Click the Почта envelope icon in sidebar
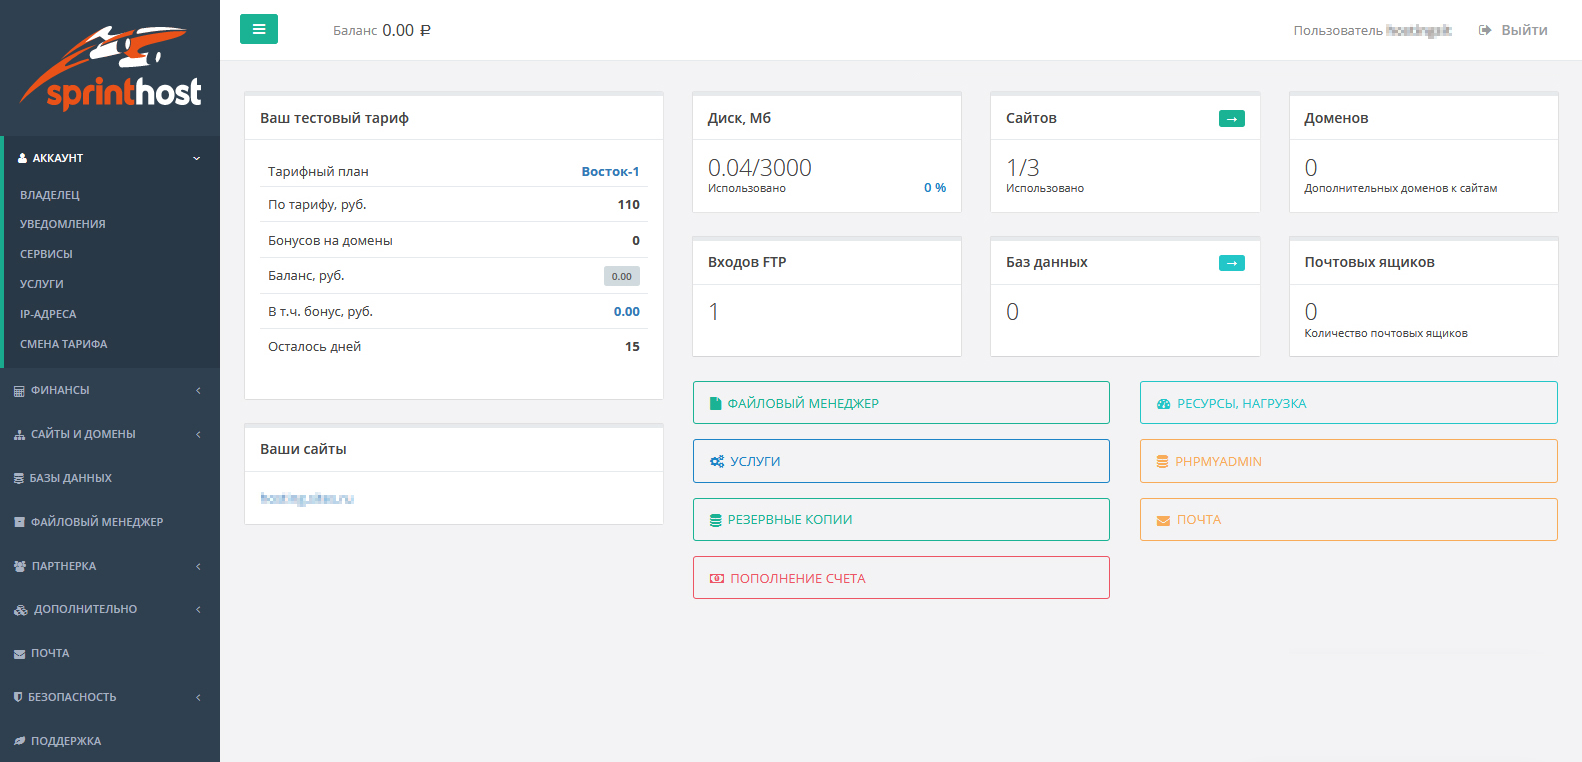This screenshot has width=1582, height=762. (19, 654)
